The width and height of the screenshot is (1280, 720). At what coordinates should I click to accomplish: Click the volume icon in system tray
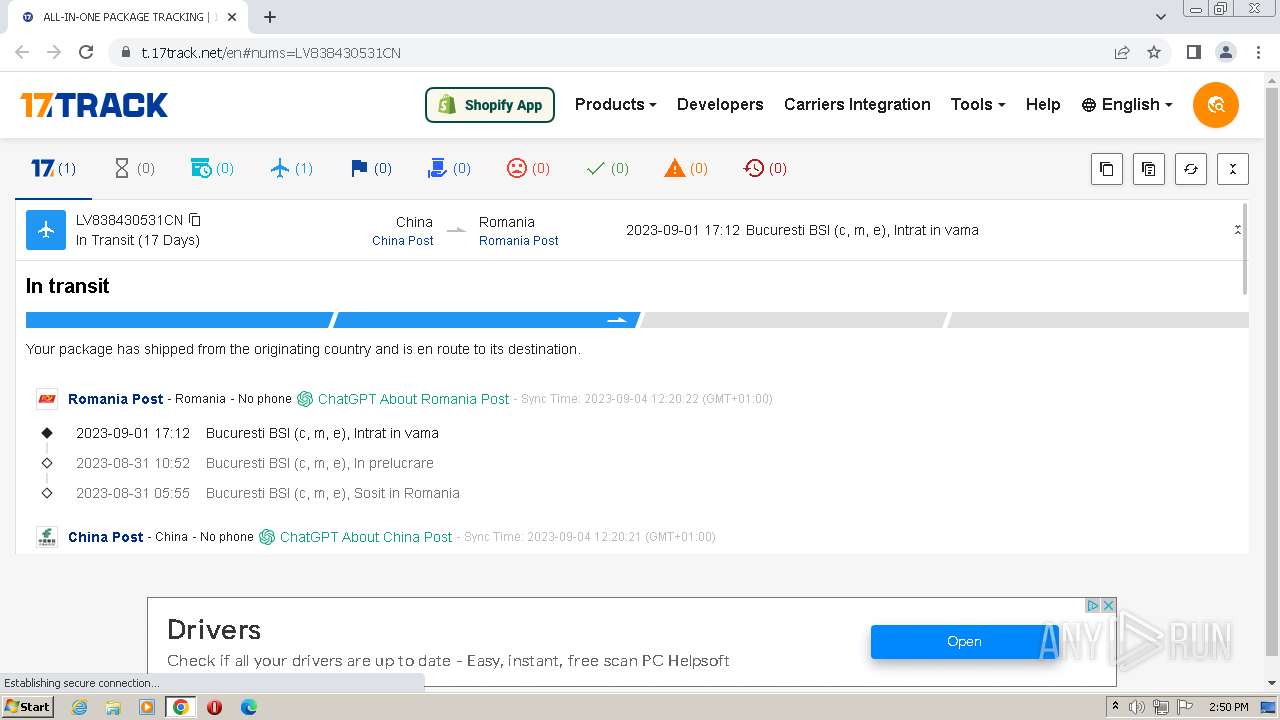tap(1137, 707)
